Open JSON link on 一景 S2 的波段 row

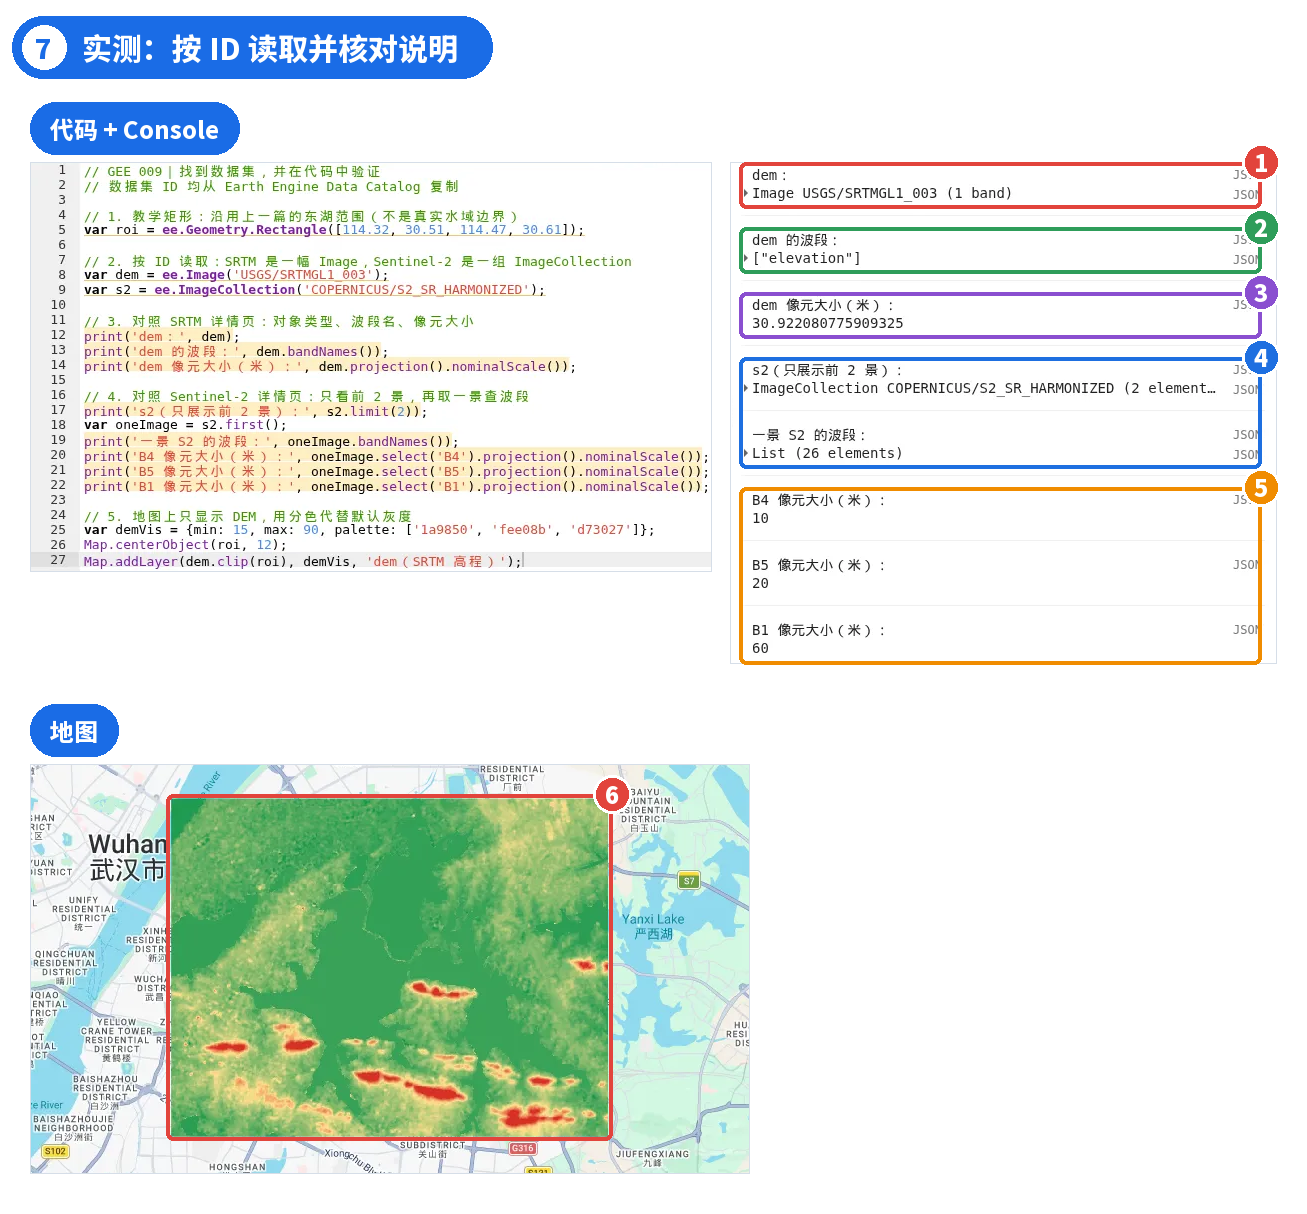click(1245, 435)
